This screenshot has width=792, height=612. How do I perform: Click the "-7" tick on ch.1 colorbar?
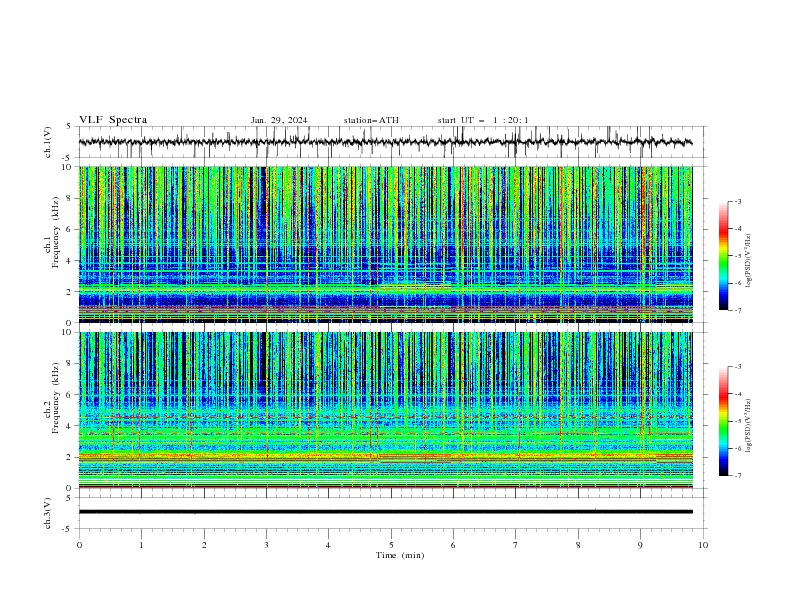tap(738, 310)
